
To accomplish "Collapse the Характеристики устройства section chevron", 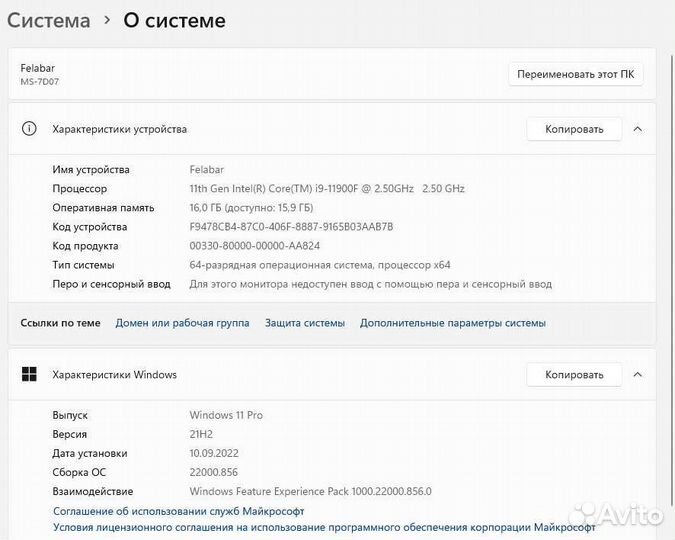I will [638, 129].
